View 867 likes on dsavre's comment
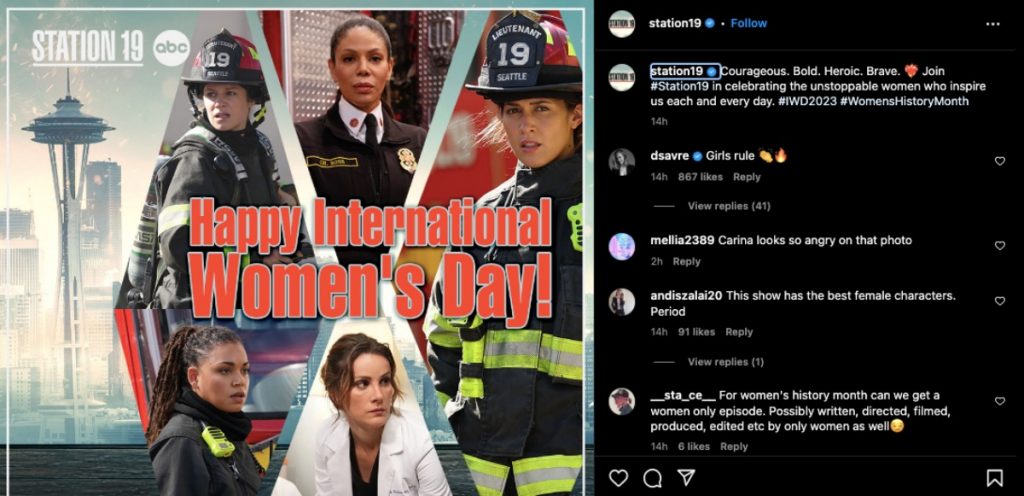Image resolution: width=1024 pixels, height=496 pixels. click(700, 177)
